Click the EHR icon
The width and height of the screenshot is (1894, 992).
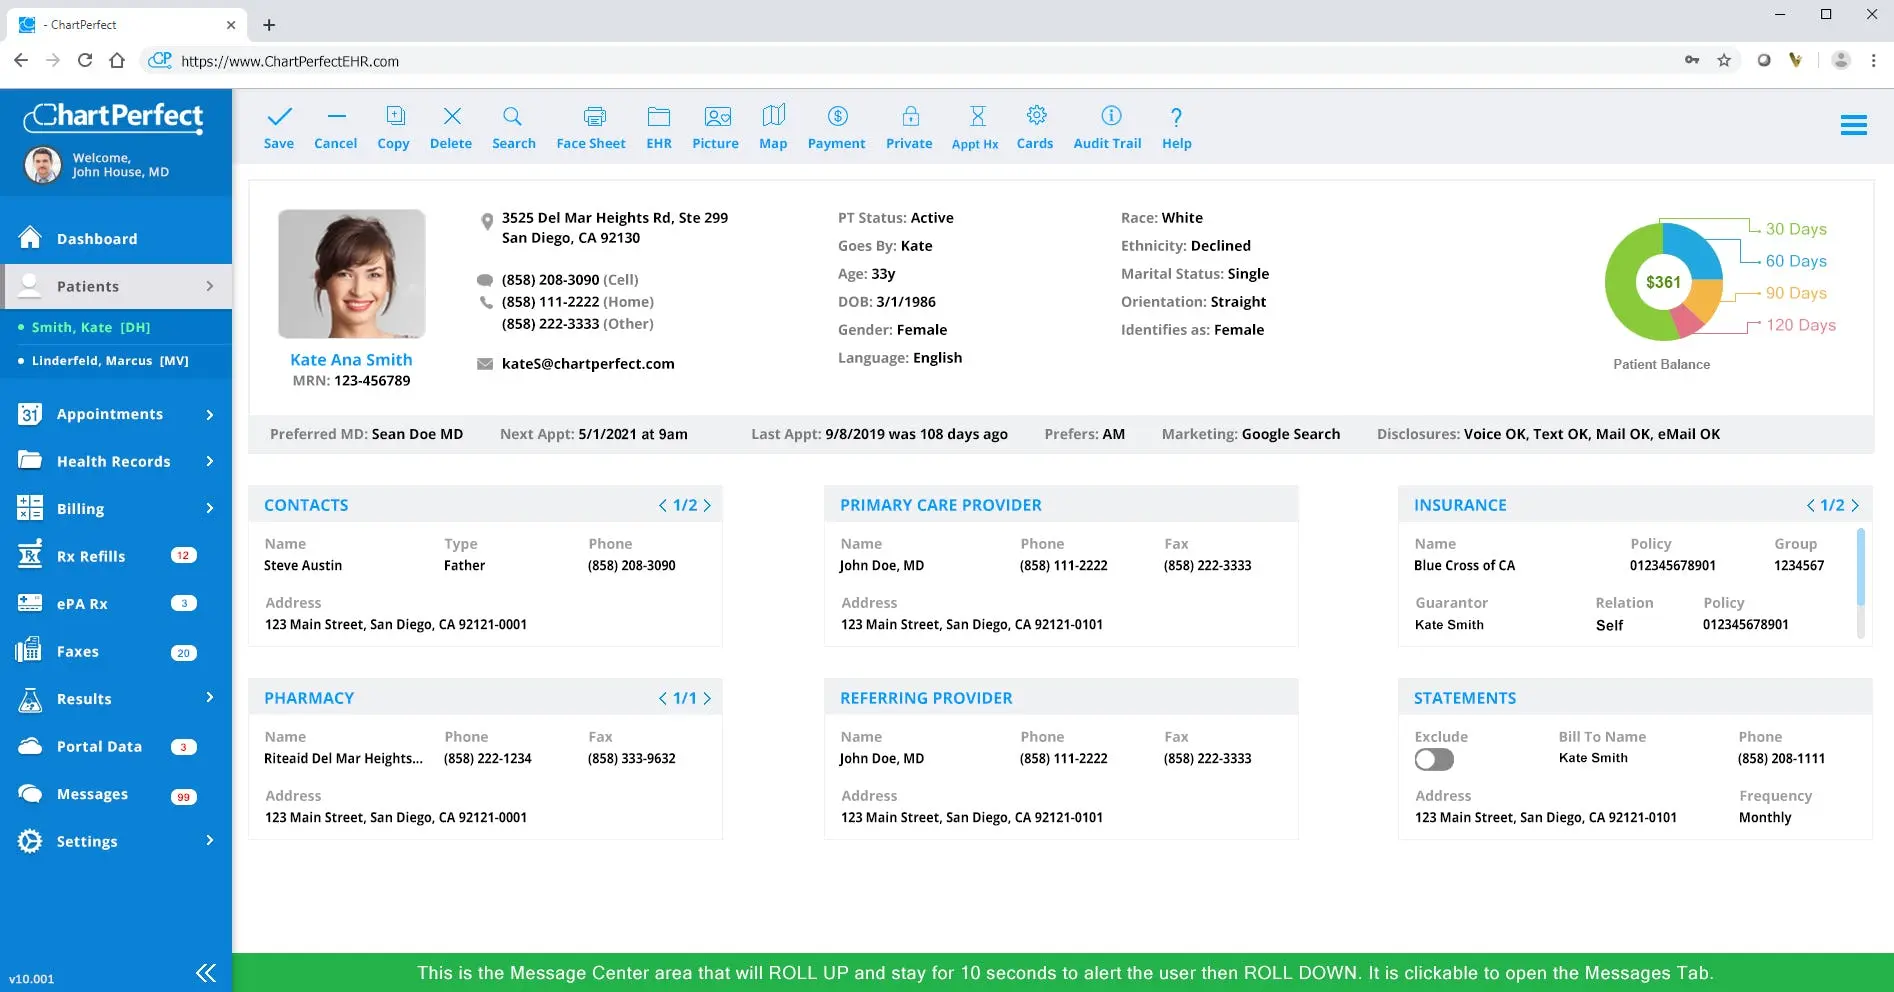[x=658, y=126]
